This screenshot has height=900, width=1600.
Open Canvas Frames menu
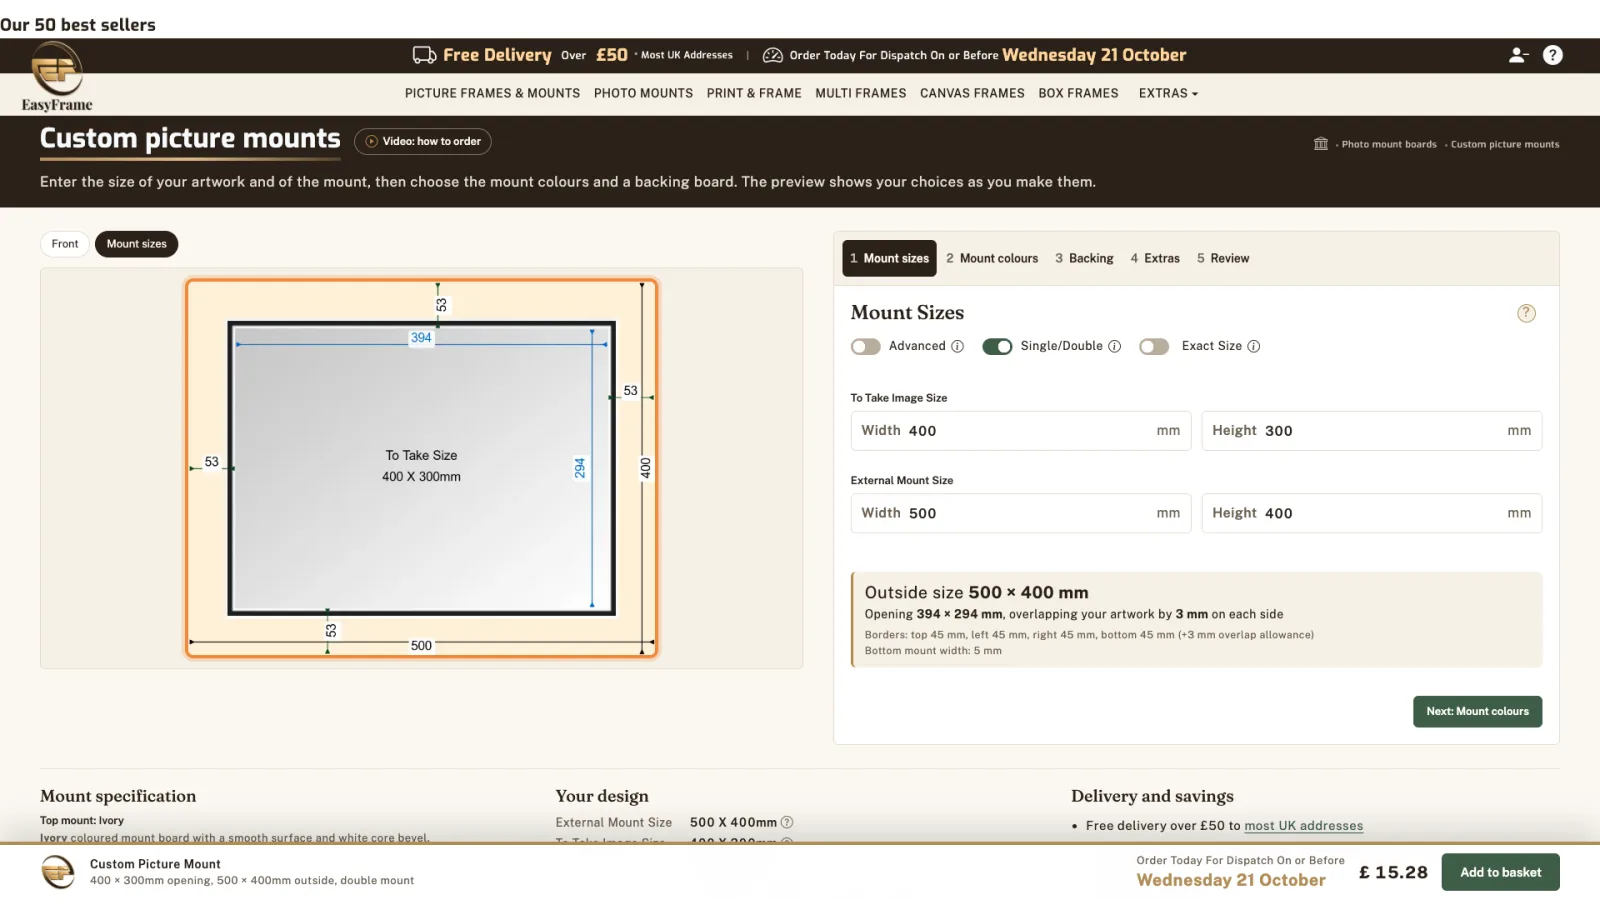coord(972,93)
